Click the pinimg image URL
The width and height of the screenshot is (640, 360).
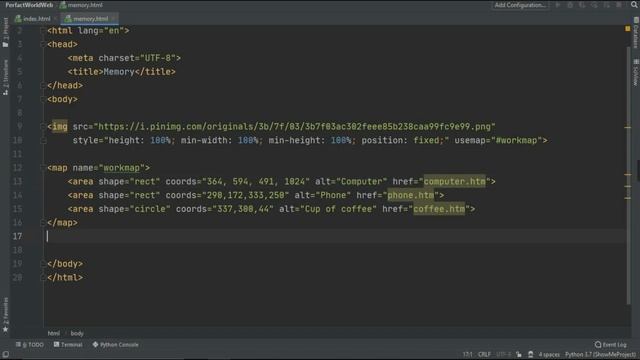[x=294, y=127]
